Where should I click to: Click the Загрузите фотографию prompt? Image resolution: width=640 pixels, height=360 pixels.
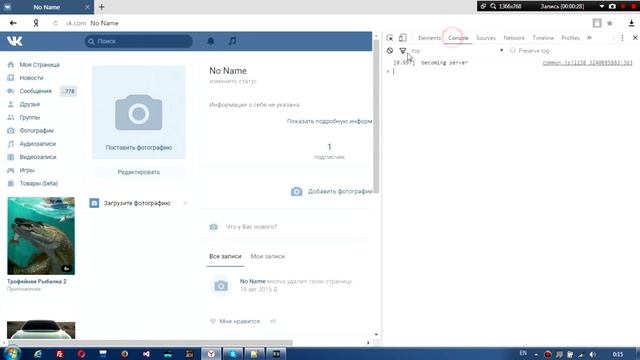[137, 203]
